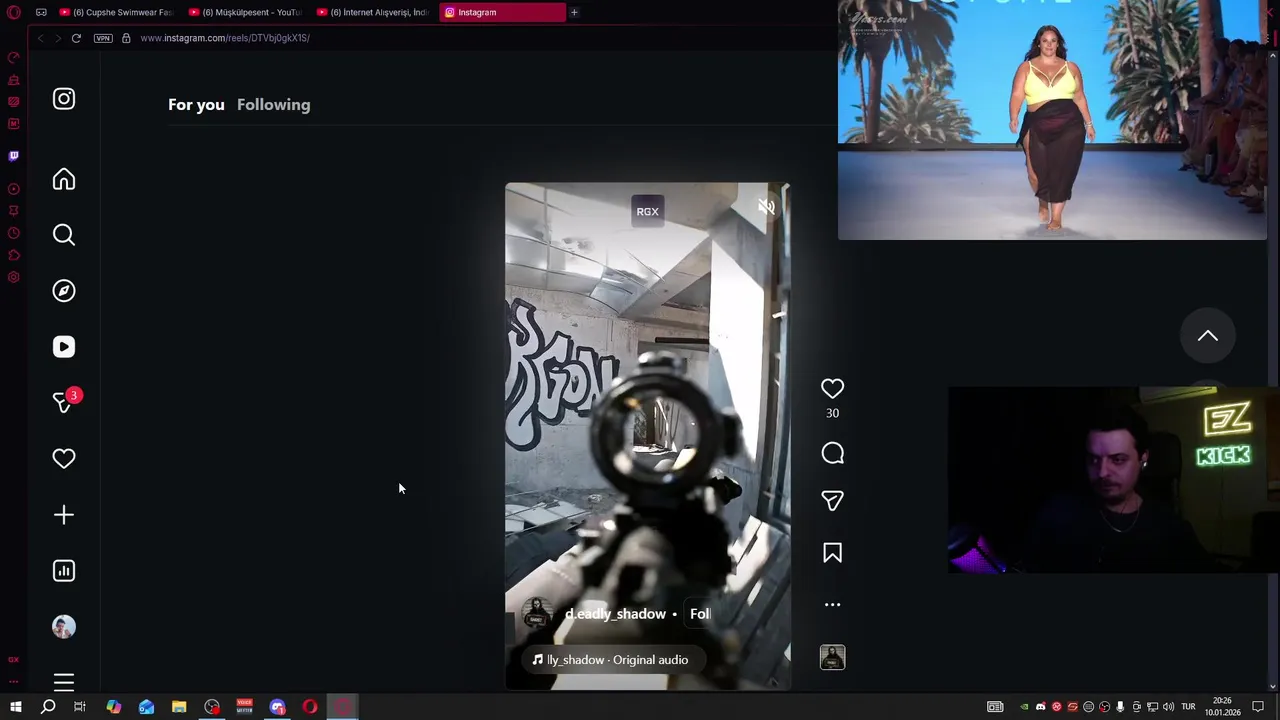Open reel comments bubble icon
1280x720 pixels.
[x=832, y=454]
